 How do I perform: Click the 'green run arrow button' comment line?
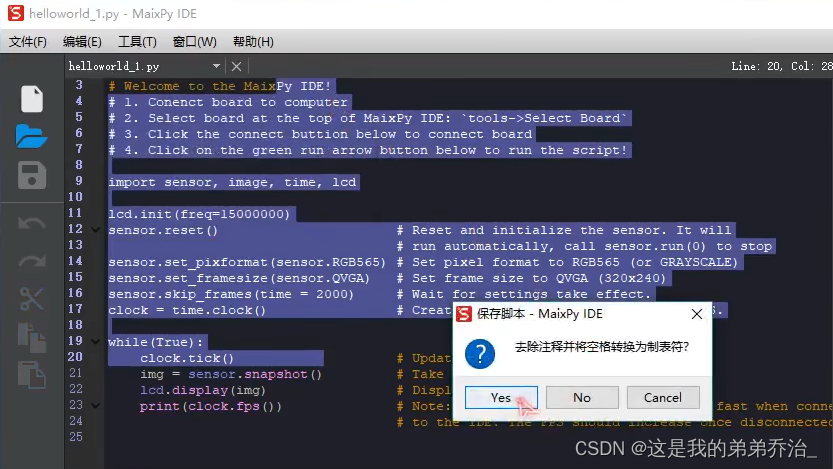368,150
